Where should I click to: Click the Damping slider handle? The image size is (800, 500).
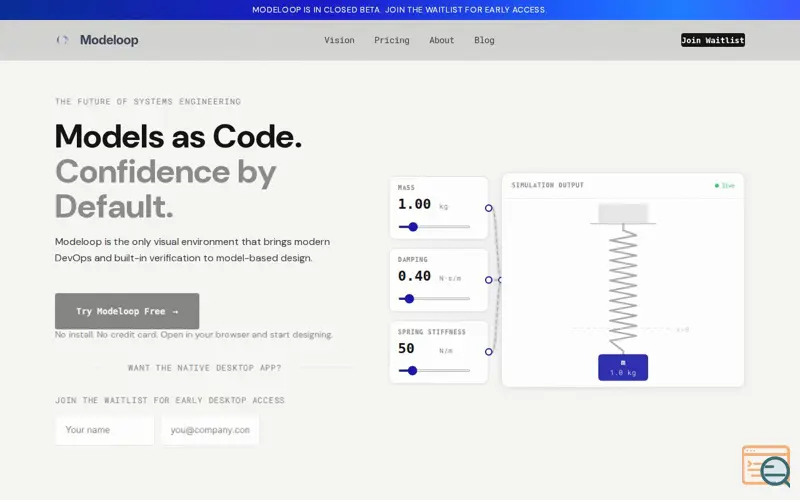[409, 298]
